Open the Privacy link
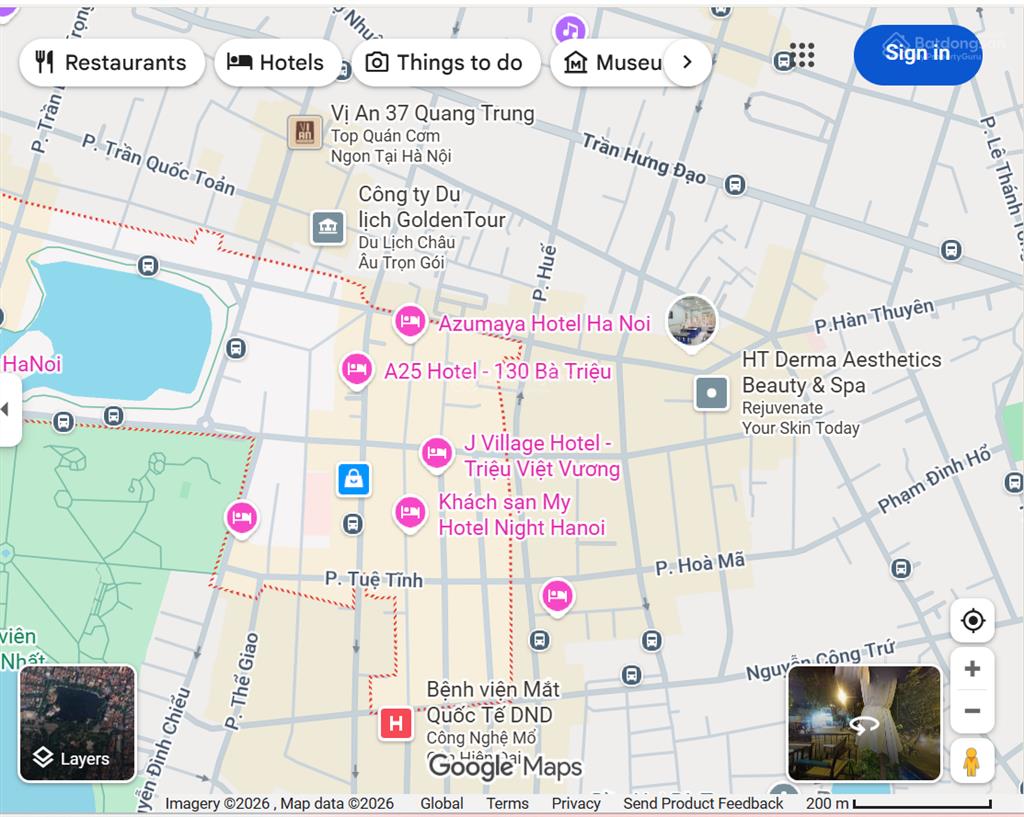The height and width of the screenshot is (817, 1024). tap(575, 803)
